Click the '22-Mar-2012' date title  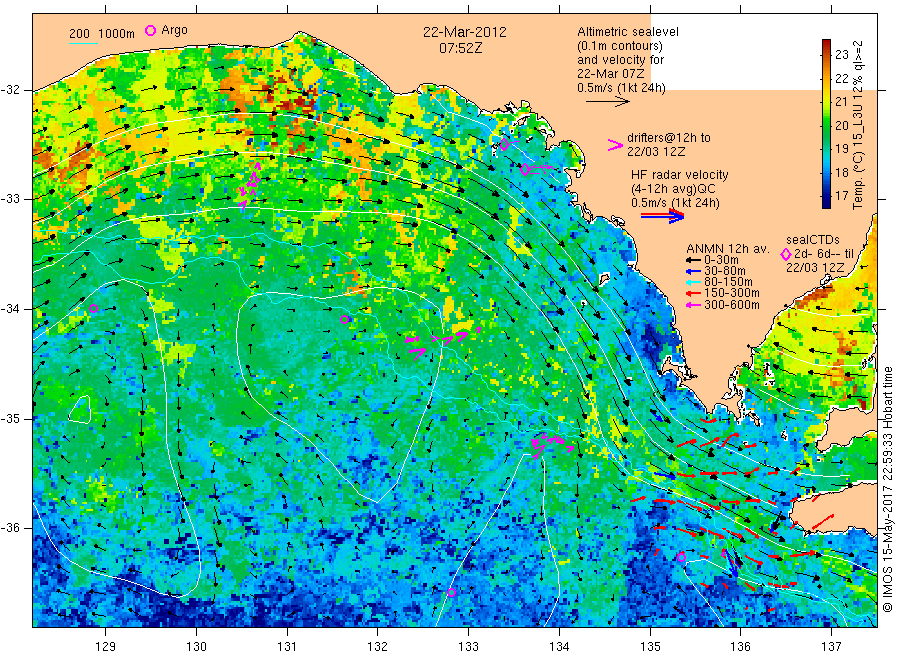[x=465, y=32]
